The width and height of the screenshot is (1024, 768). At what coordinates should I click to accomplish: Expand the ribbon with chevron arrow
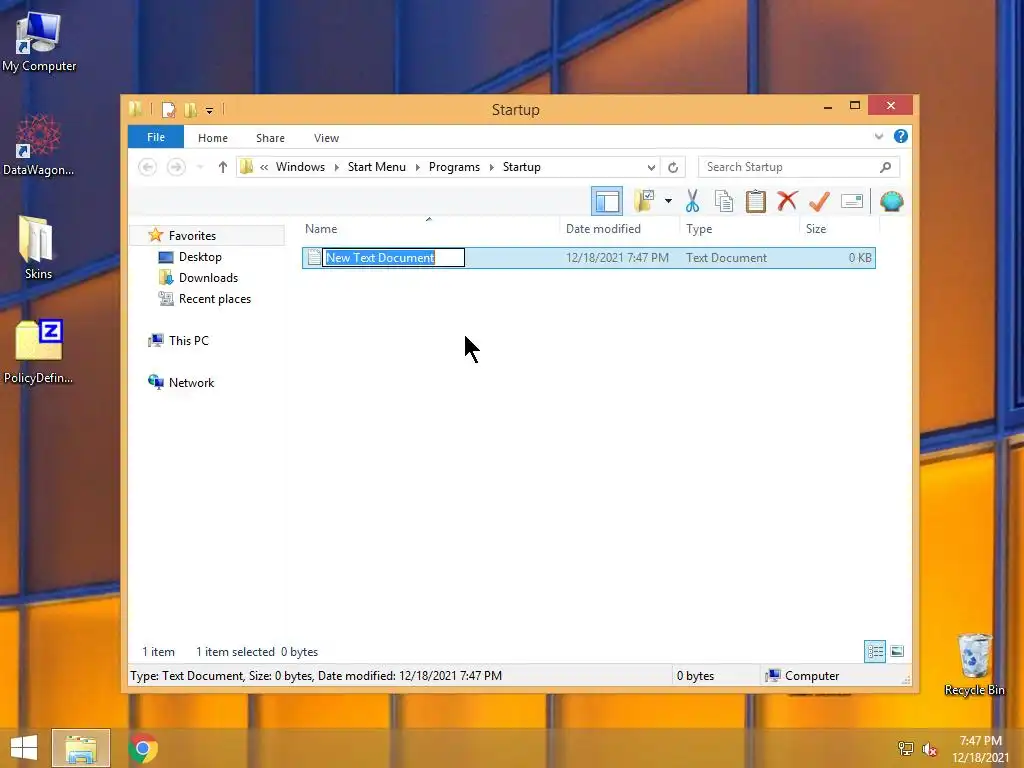[879, 136]
